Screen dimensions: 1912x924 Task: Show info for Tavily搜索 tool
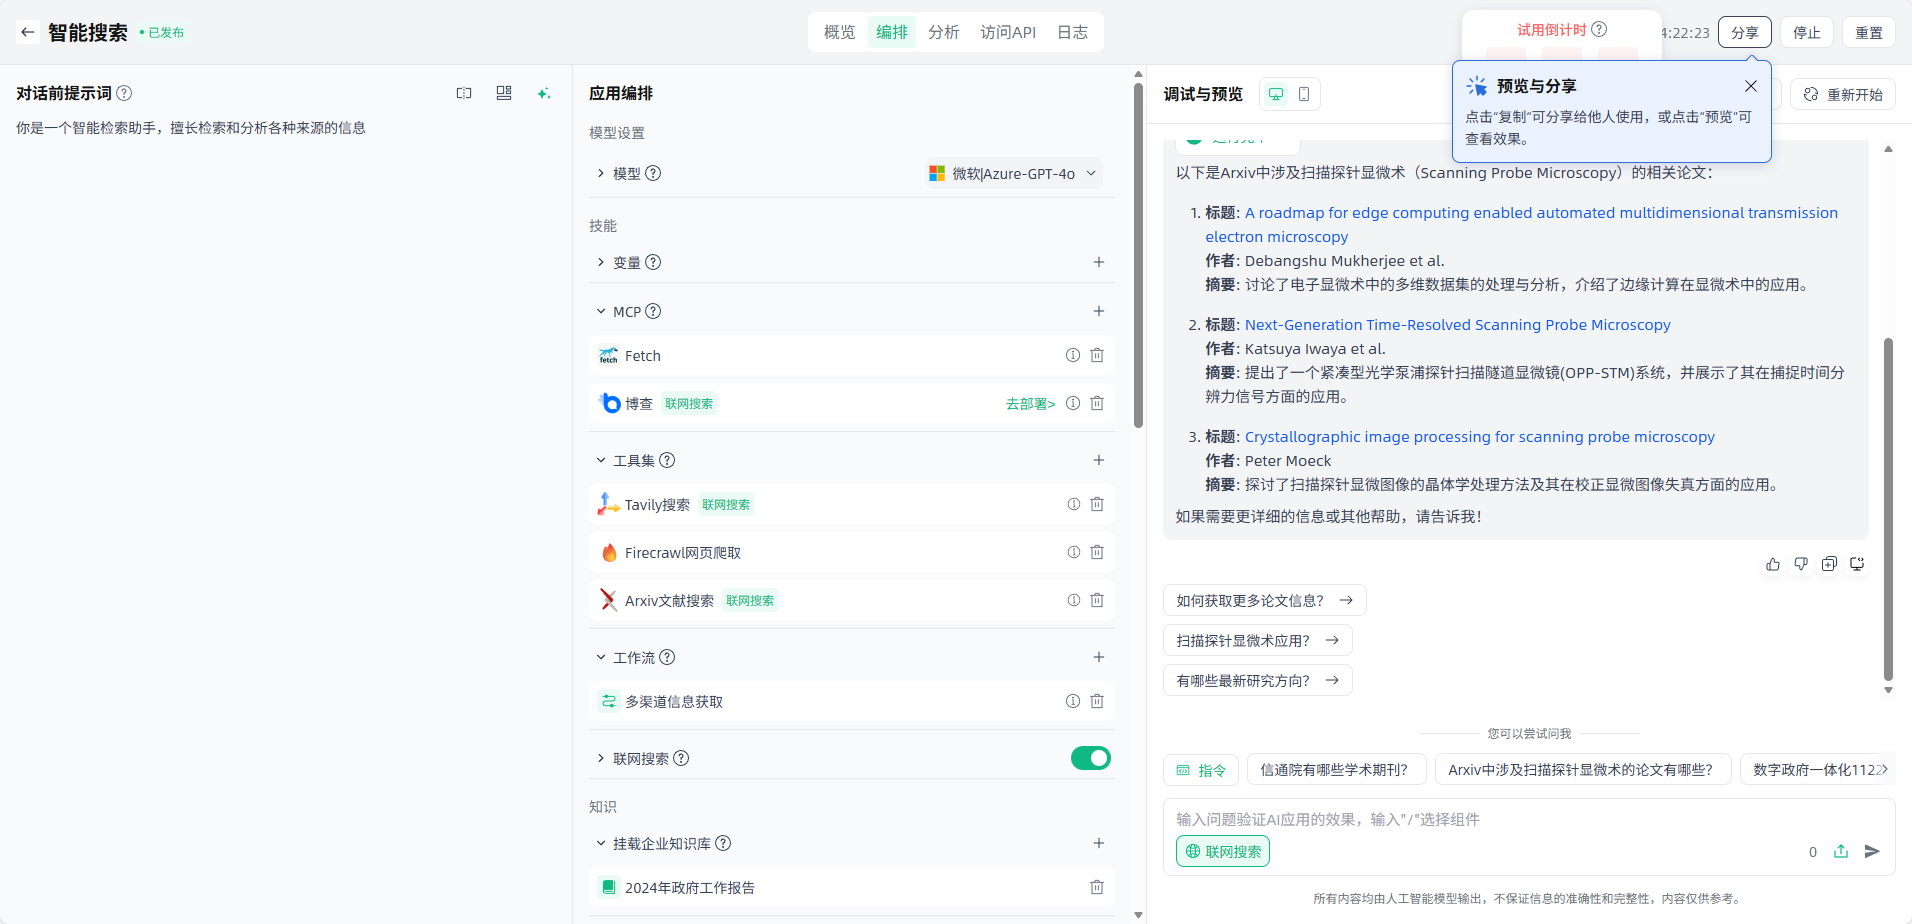[x=1073, y=504]
